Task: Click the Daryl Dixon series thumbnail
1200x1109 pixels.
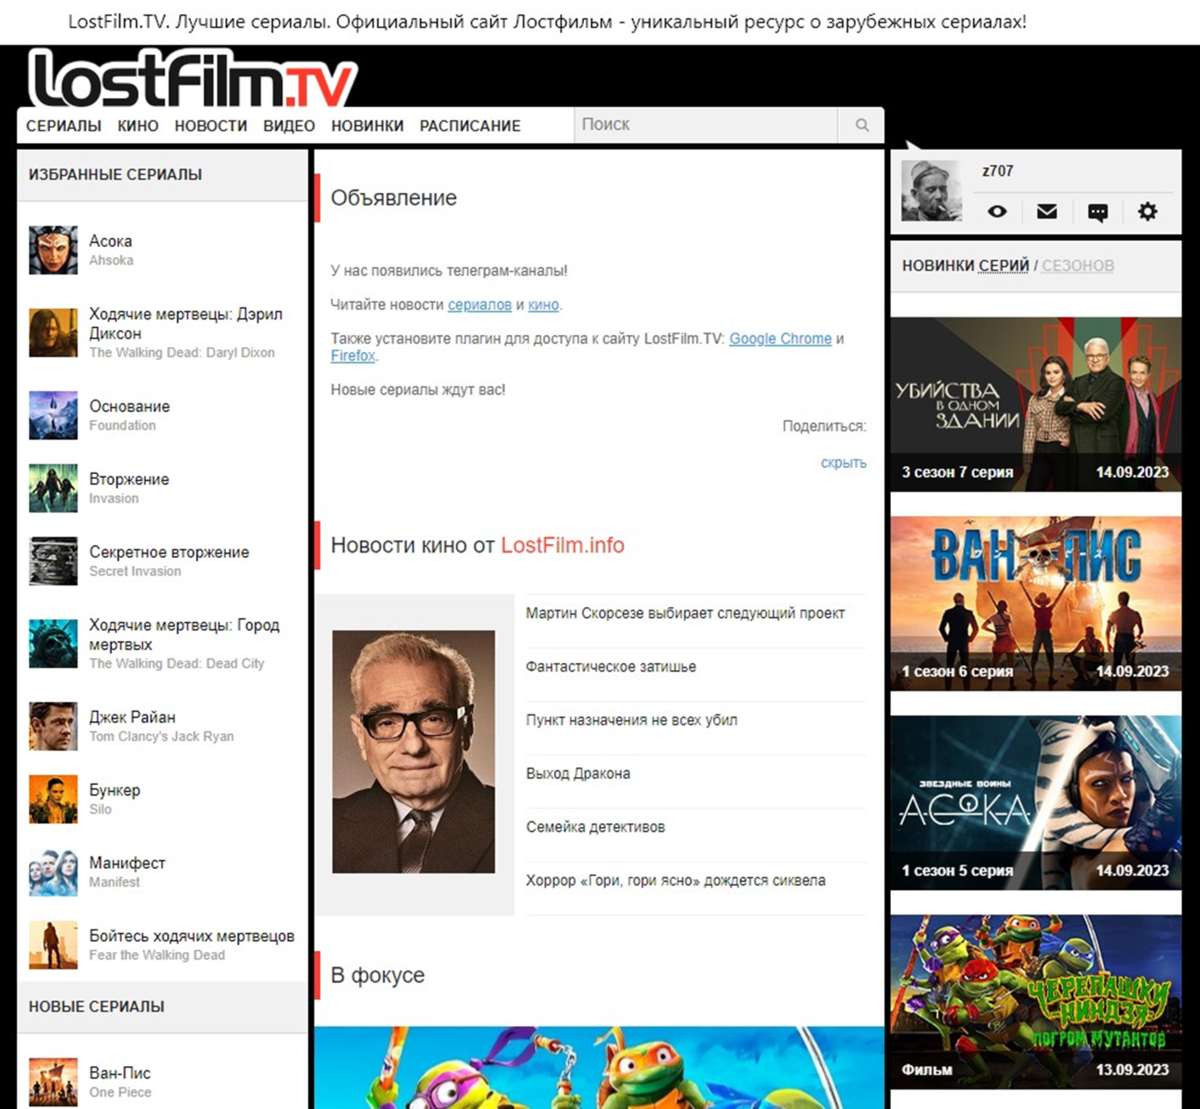Action: click(53, 333)
